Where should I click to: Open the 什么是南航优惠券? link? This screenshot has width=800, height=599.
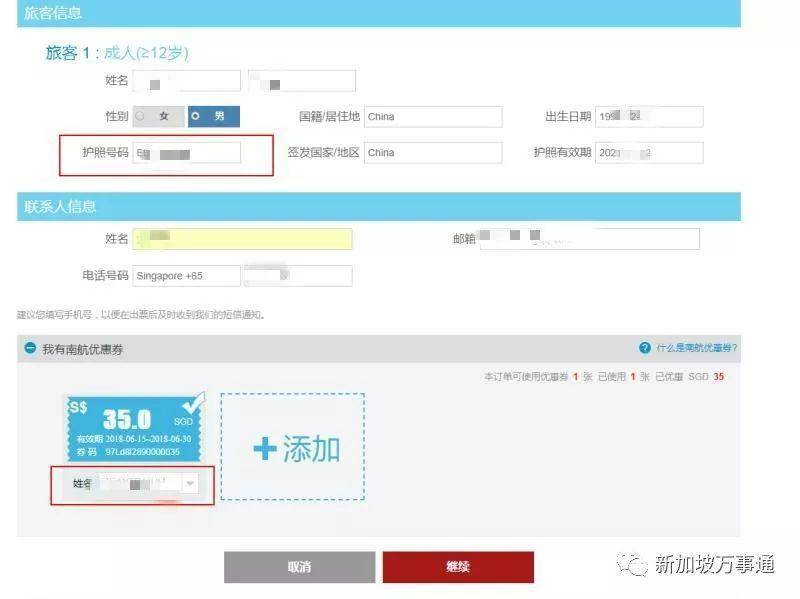697,348
